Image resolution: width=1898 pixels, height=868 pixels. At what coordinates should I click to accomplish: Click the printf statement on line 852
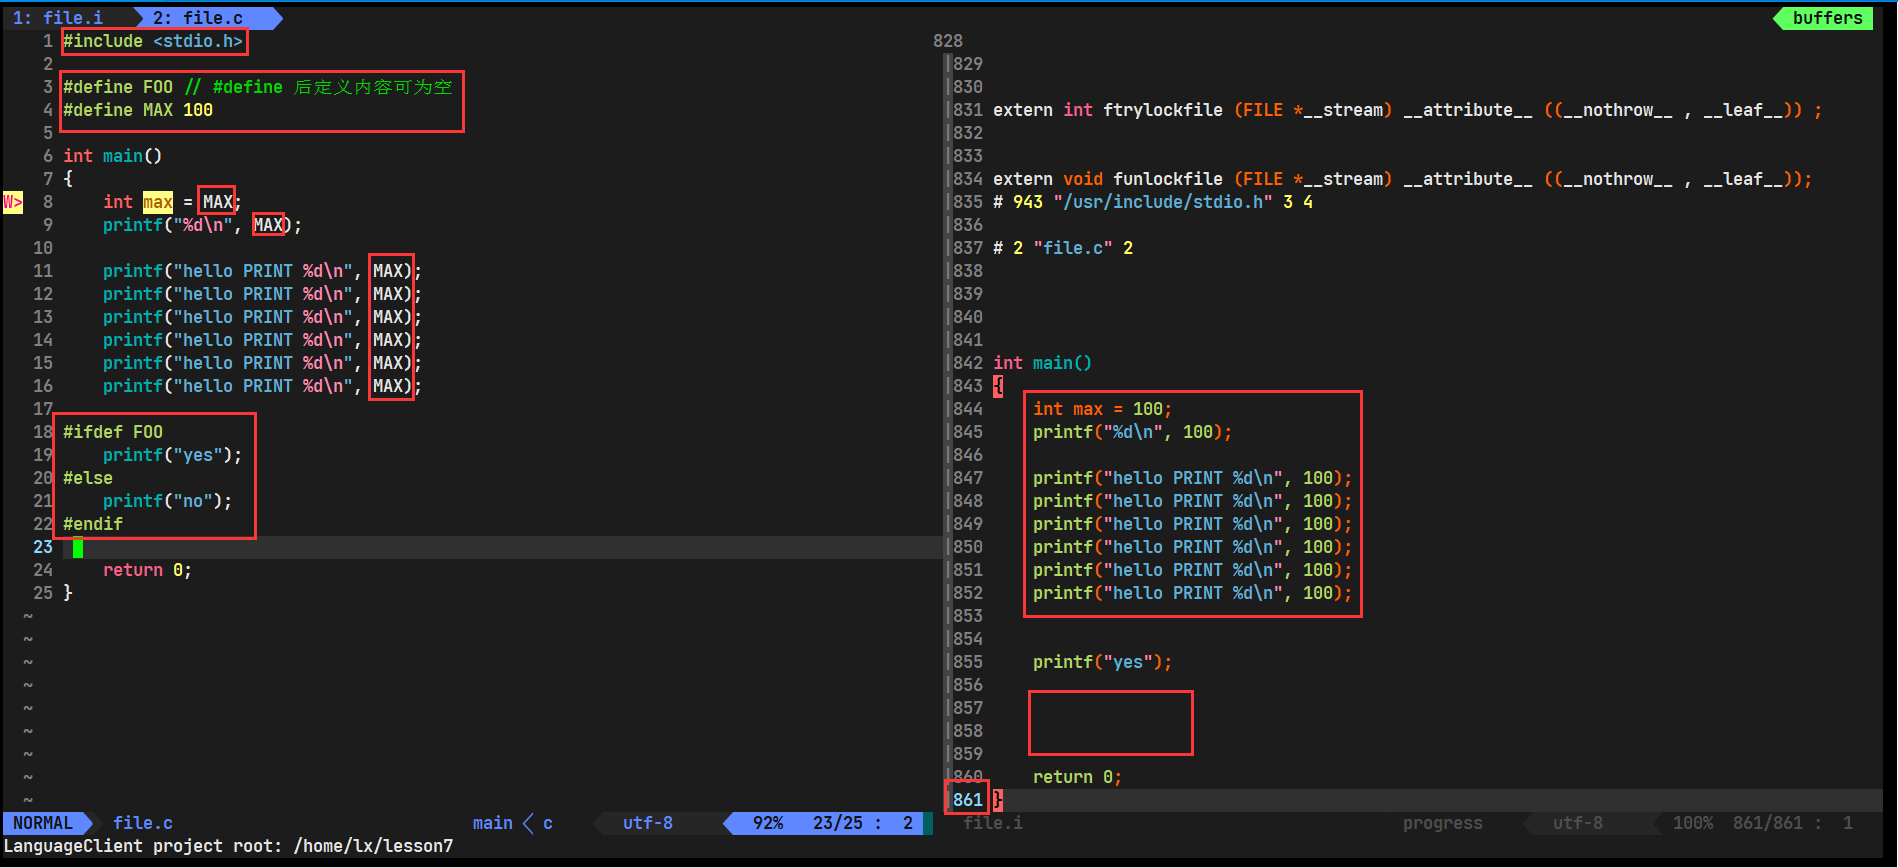pos(1192,593)
